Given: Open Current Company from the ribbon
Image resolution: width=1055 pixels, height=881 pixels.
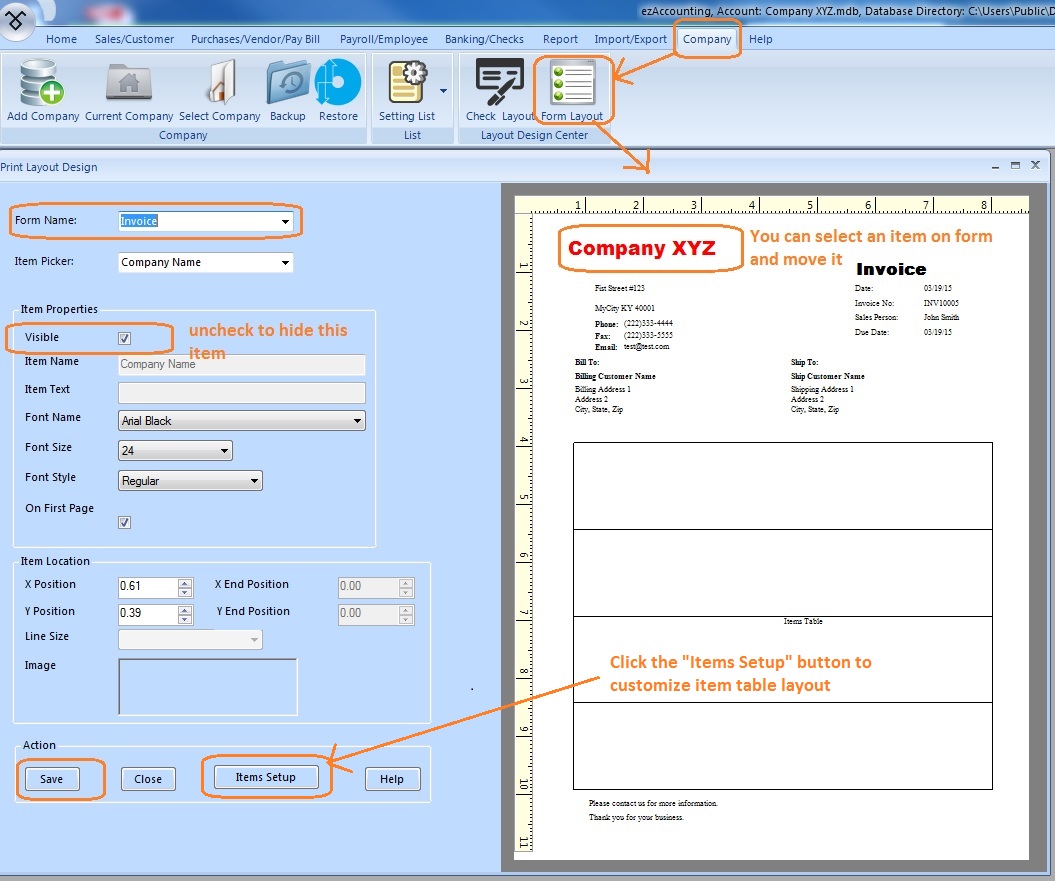Looking at the screenshot, I should point(129,85).
